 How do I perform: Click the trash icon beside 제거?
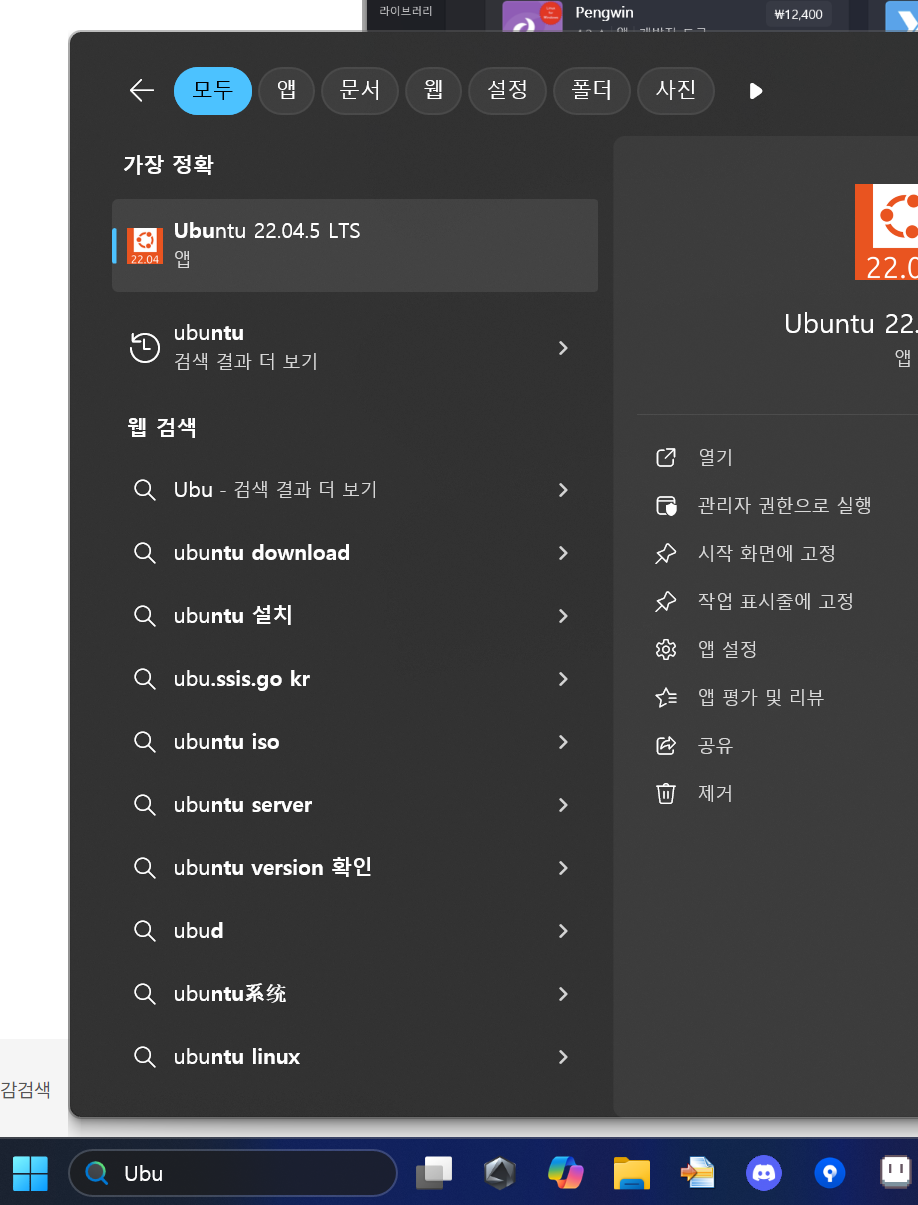point(666,793)
